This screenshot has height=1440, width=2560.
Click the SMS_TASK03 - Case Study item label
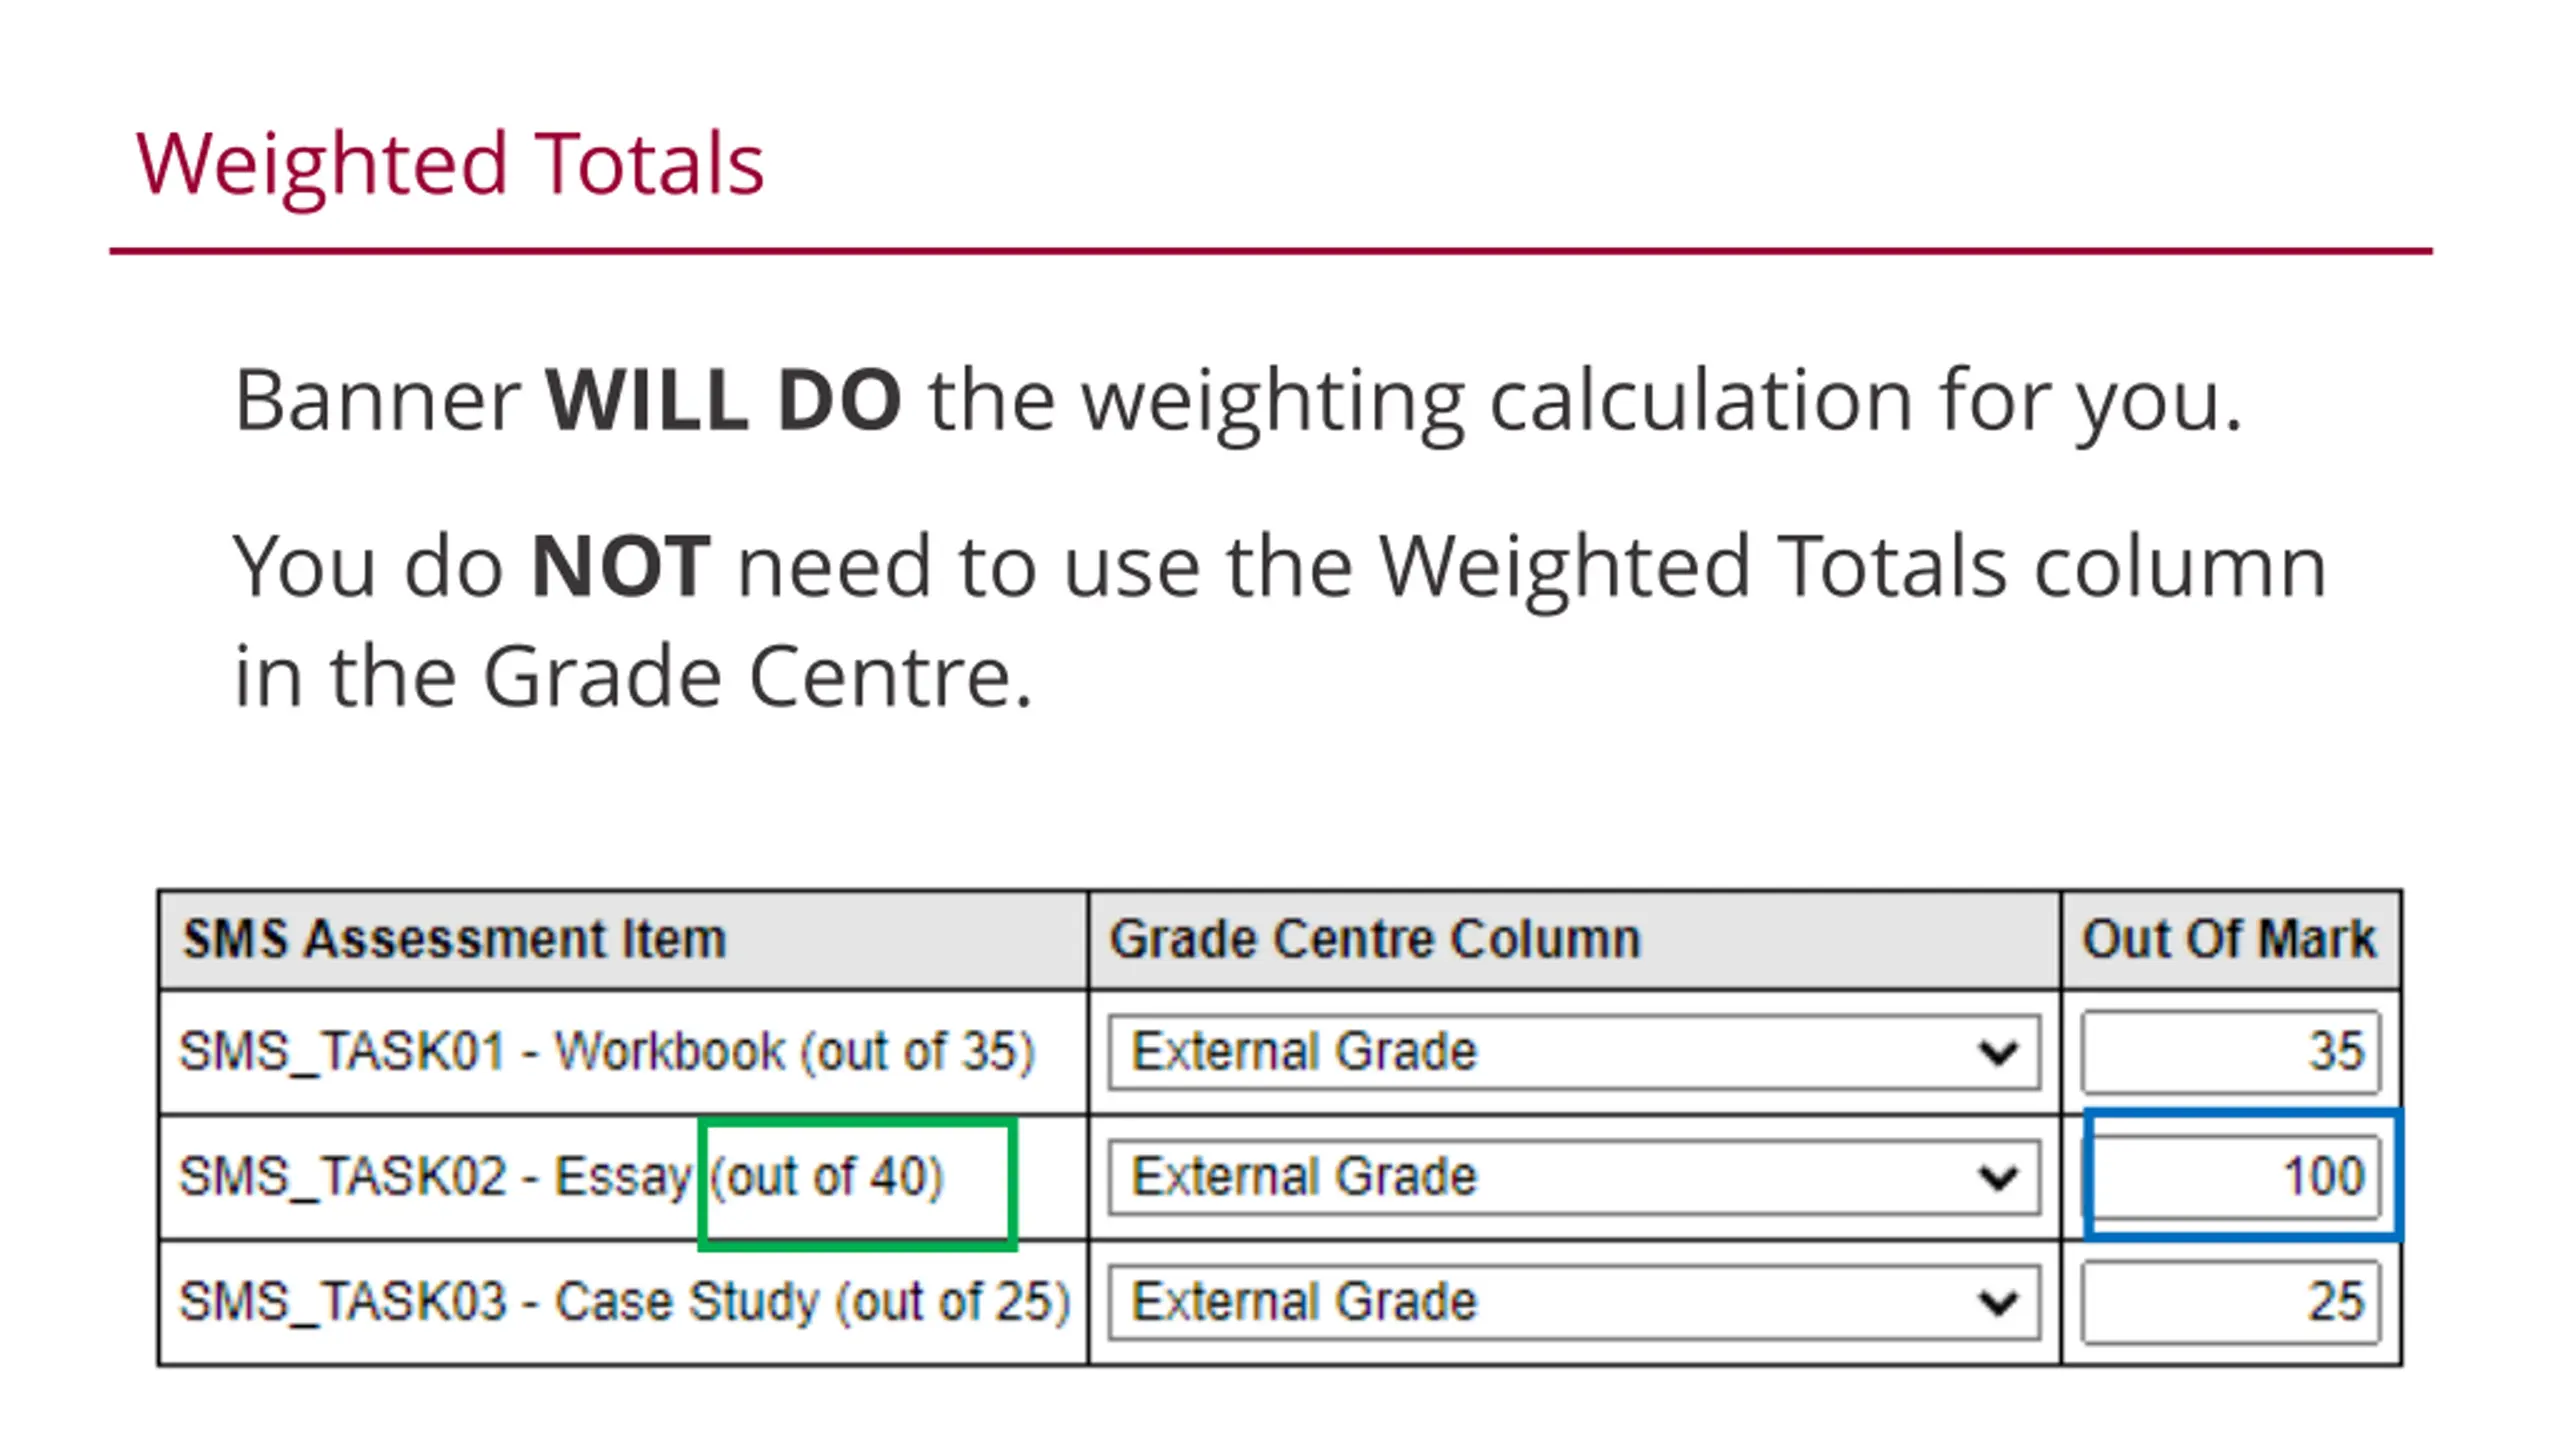tap(624, 1302)
